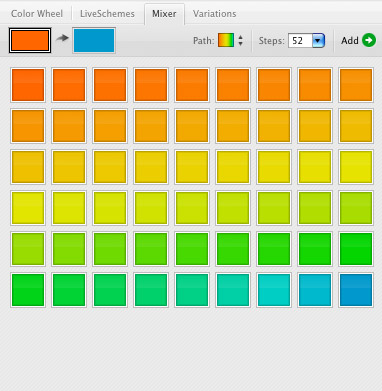Viewport: 382px width, 391px height.
Task: Click the Add button label
Action: (350, 41)
